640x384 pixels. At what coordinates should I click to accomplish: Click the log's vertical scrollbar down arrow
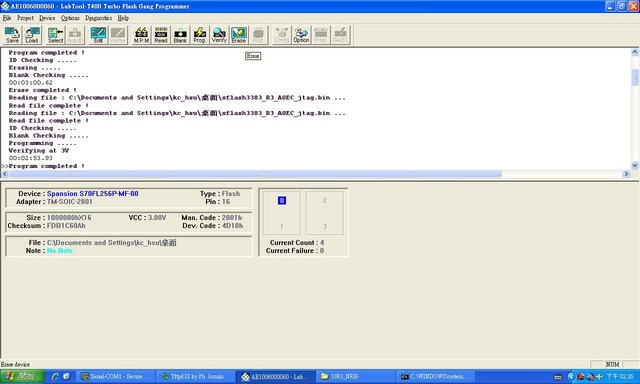tap(635, 165)
